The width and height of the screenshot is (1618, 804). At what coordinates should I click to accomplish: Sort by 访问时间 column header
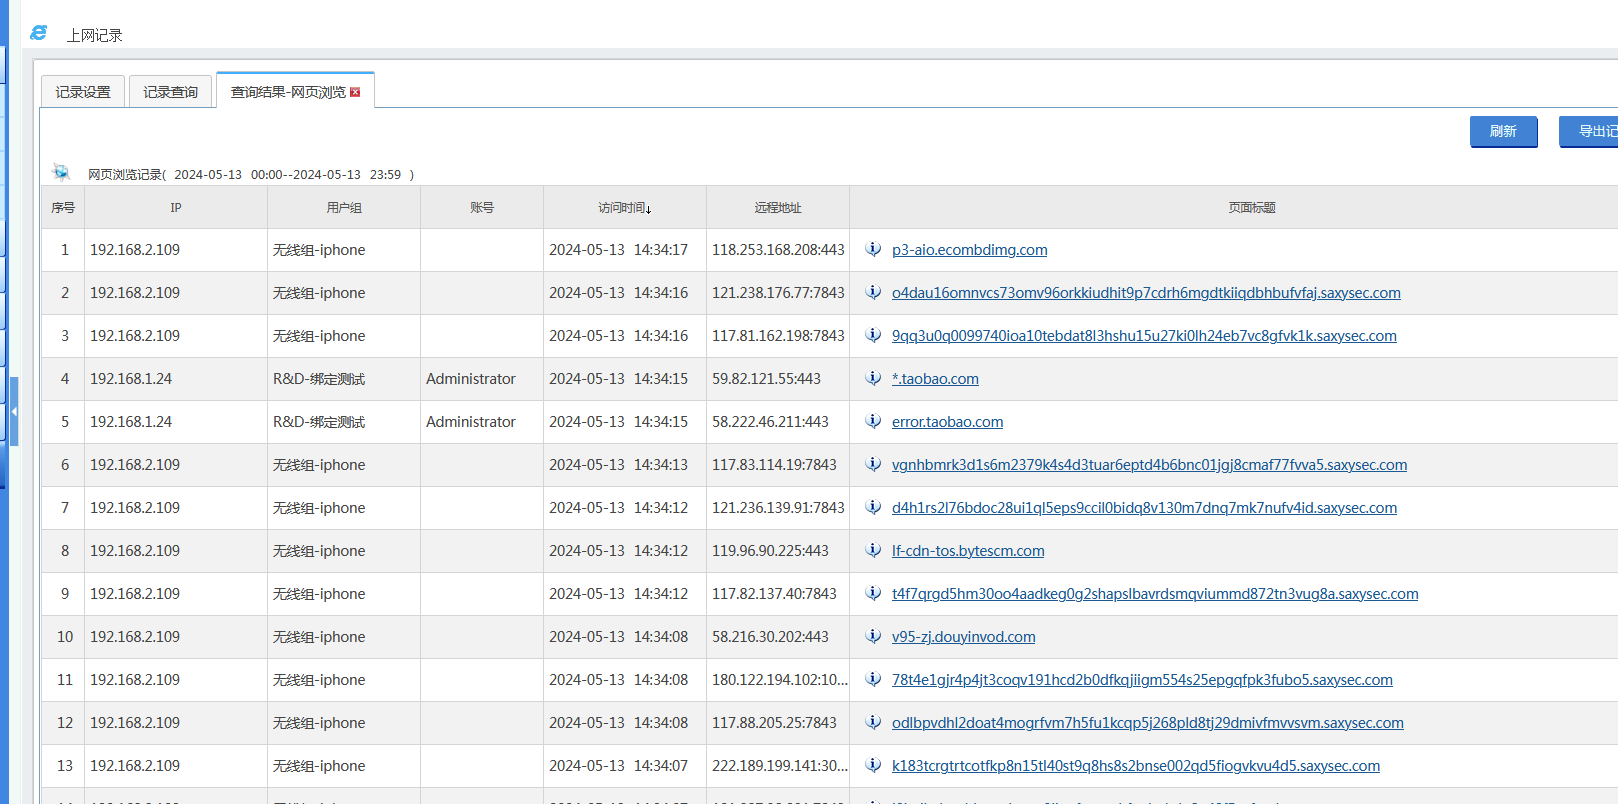click(x=624, y=208)
